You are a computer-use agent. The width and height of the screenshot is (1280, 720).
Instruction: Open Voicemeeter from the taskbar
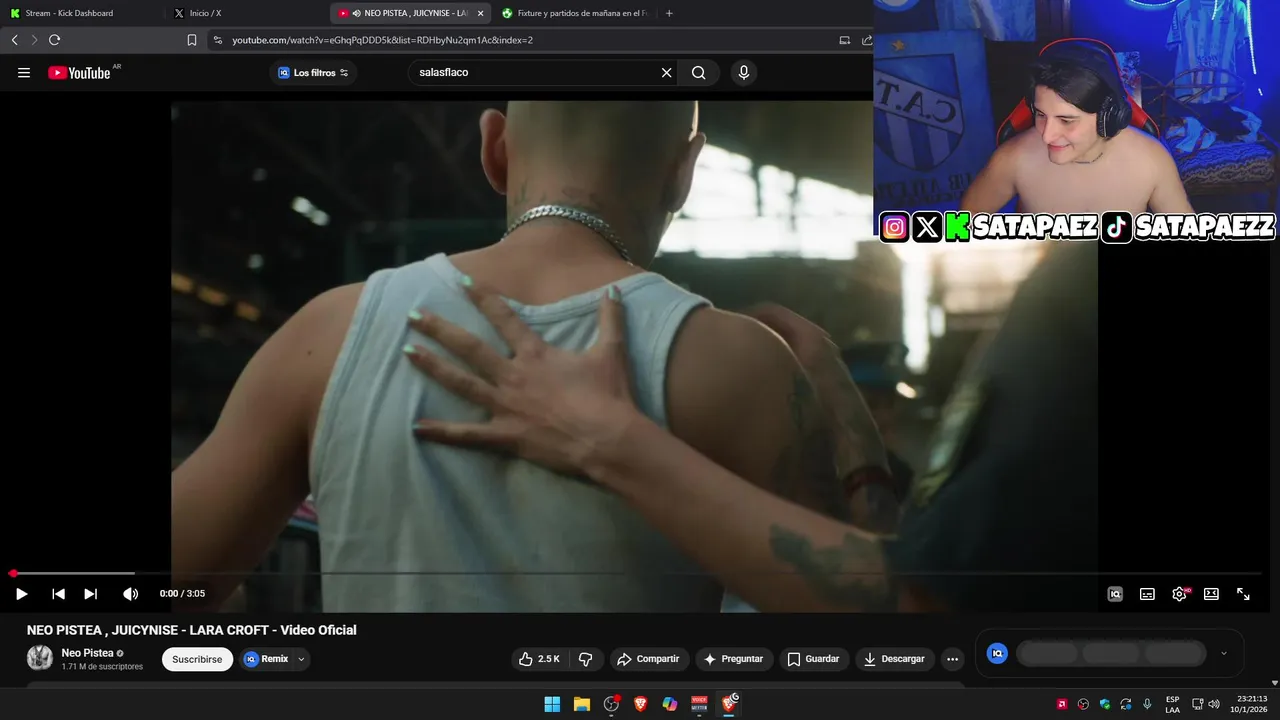pyautogui.click(x=699, y=704)
